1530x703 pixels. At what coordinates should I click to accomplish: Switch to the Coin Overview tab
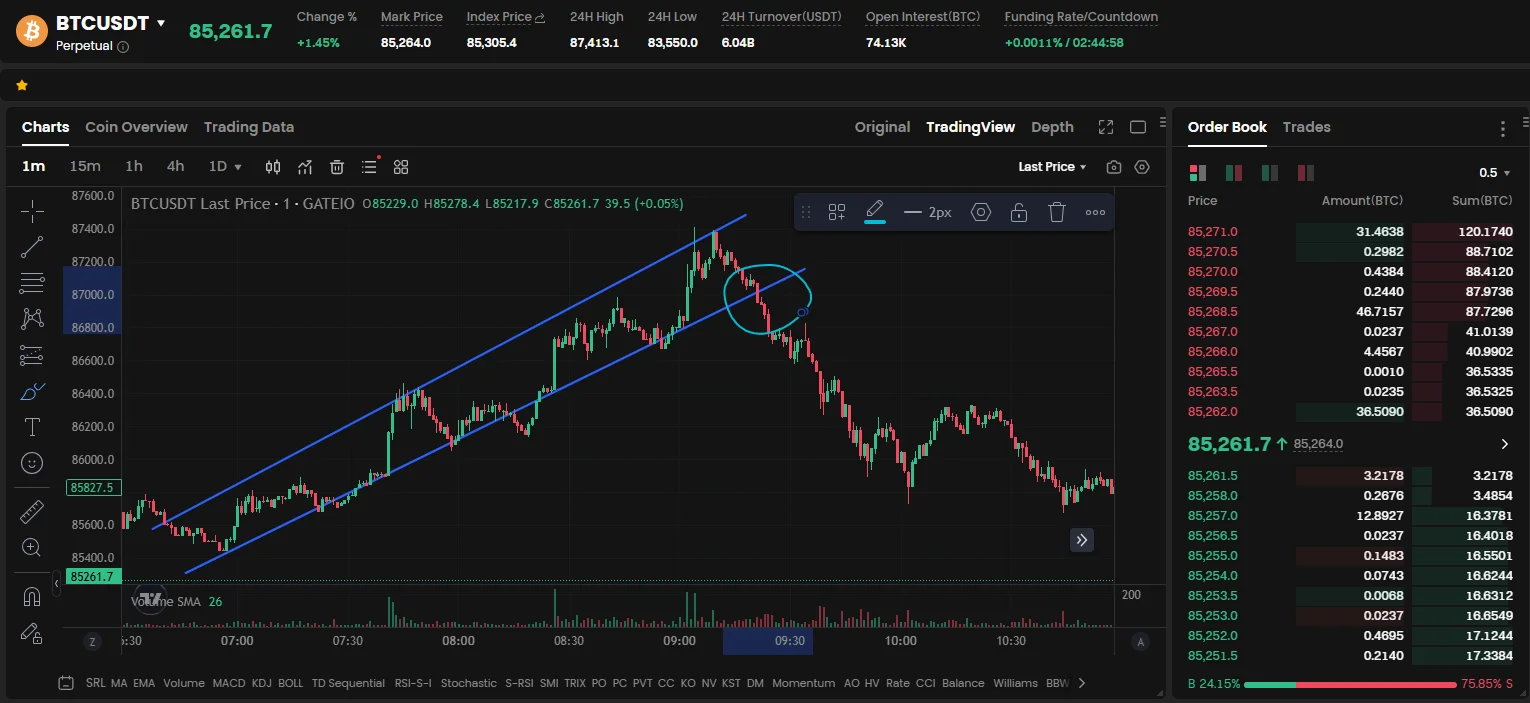[136, 127]
